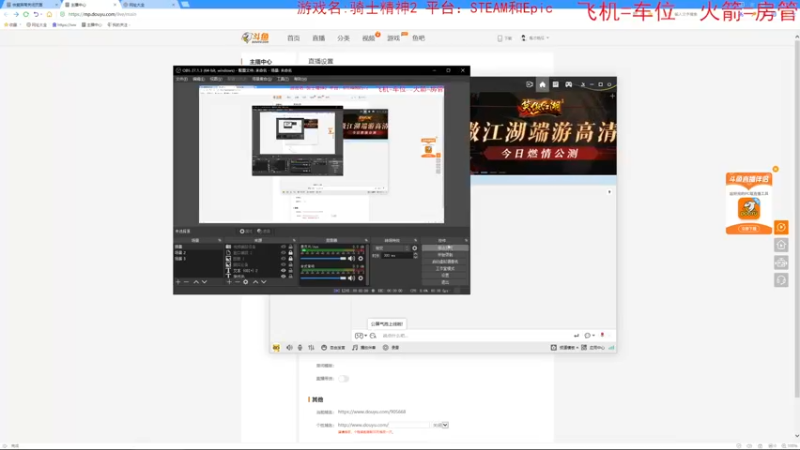800x450 pixels.
Task: Open the emoji picker in companion chat box
Action: tap(359, 336)
